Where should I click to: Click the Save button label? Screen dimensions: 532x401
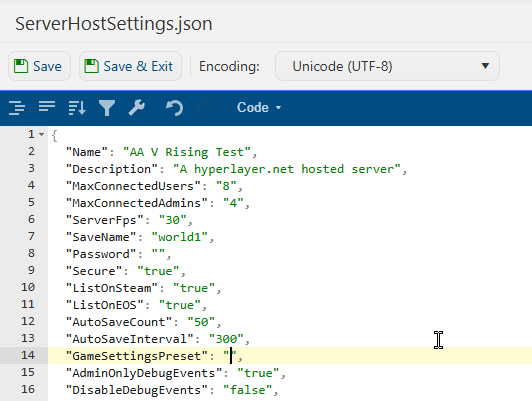pos(47,66)
